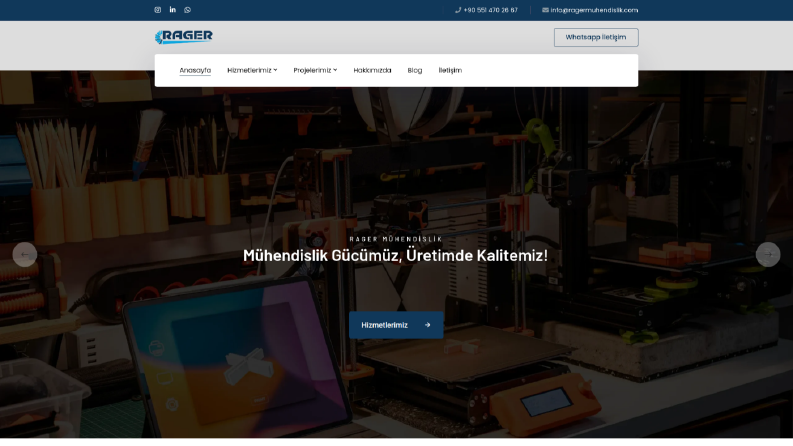The width and height of the screenshot is (793, 446).
Task: Open the Projelerimiz nav menu label
Action: pos(312,70)
